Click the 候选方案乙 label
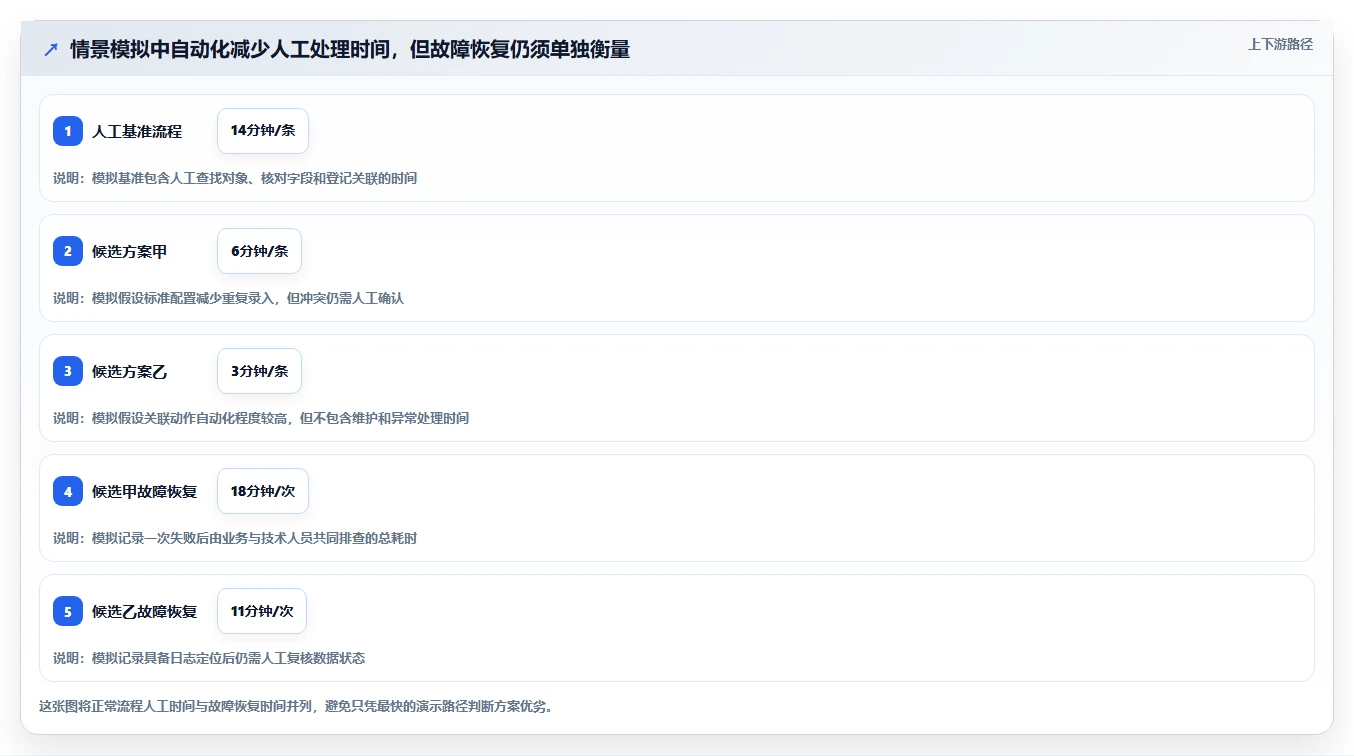This screenshot has height=756, width=1354. 130,371
